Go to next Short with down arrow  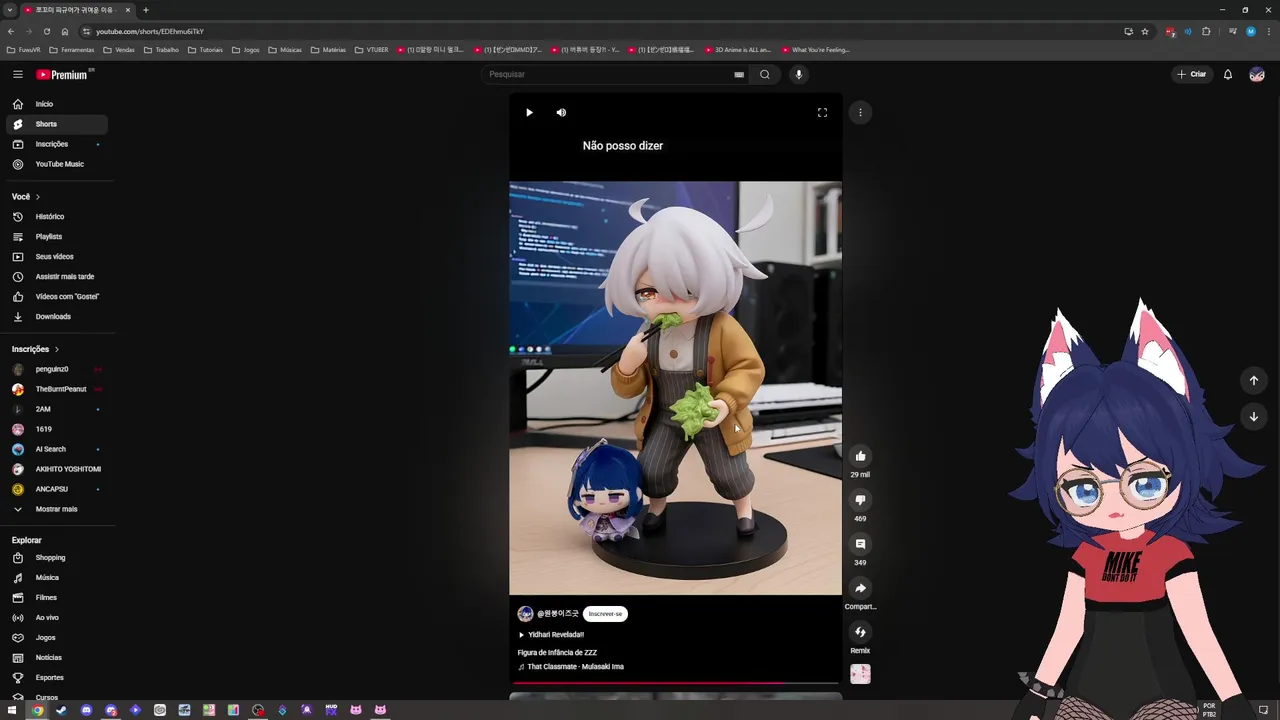coord(1253,417)
